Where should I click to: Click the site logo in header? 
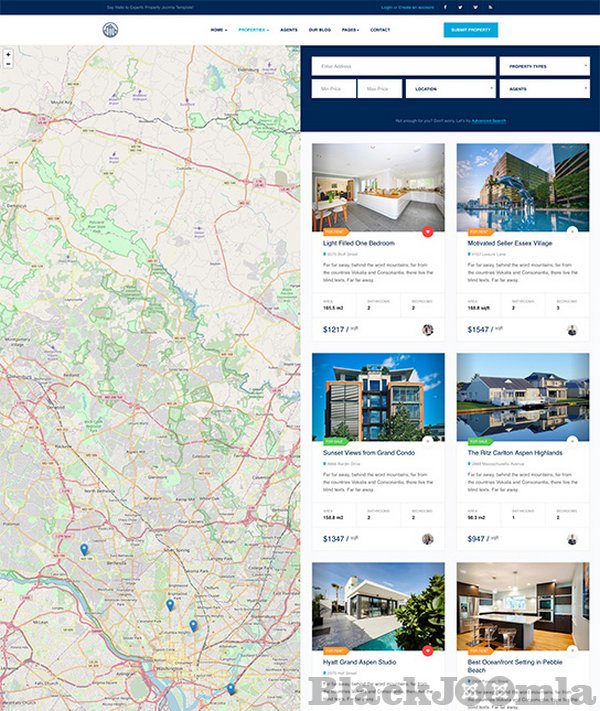tap(110, 30)
